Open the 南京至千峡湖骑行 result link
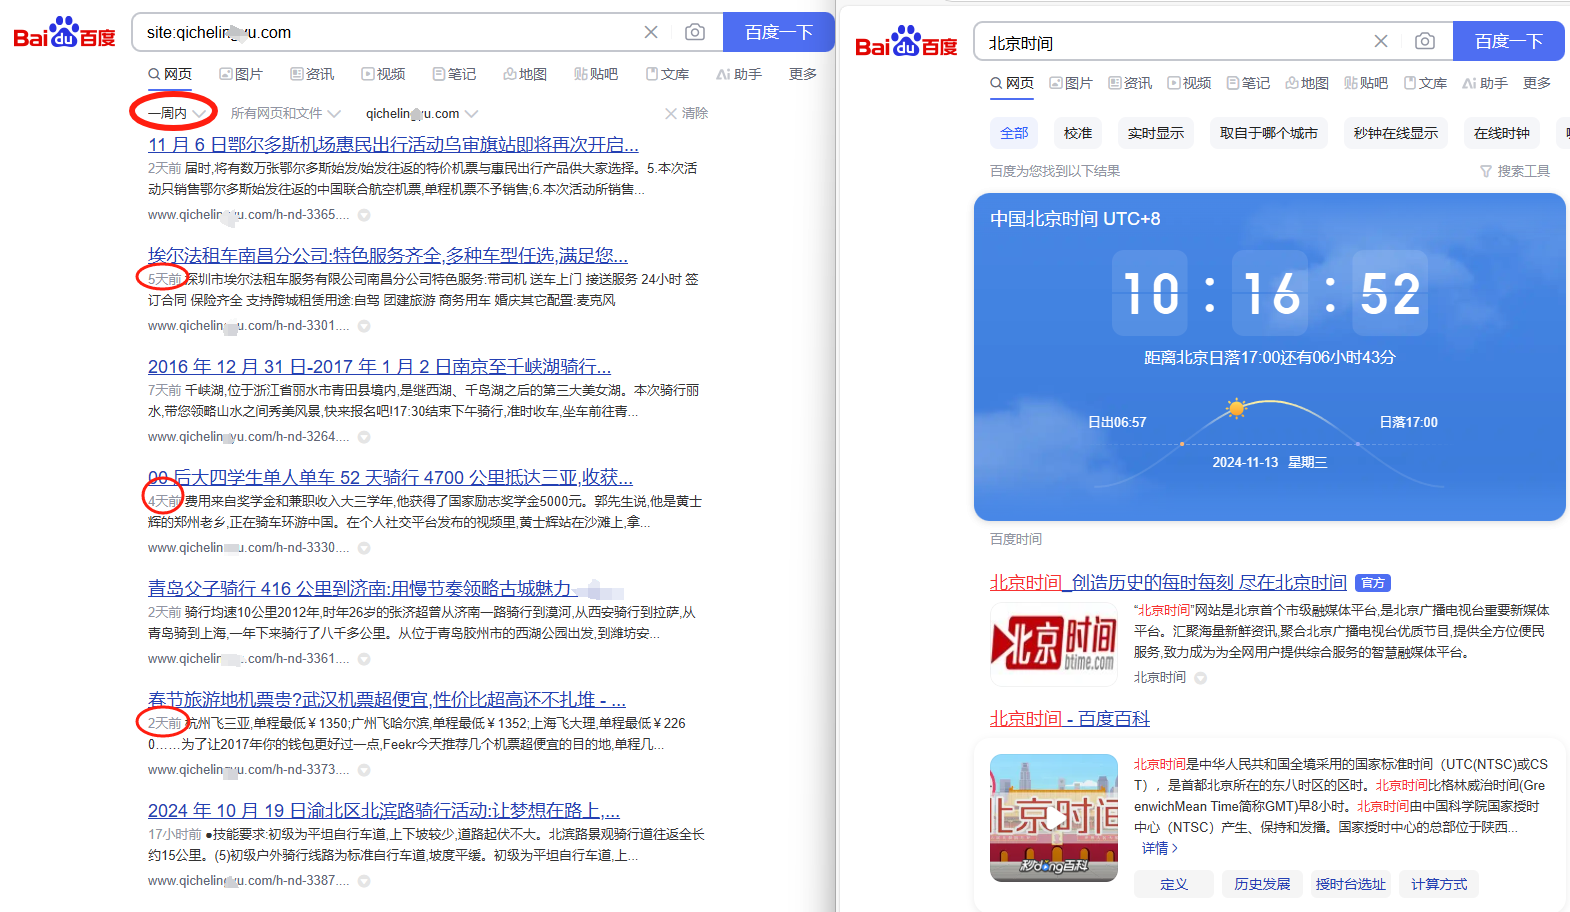Viewport: 1570px width, 912px height. (379, 367)
